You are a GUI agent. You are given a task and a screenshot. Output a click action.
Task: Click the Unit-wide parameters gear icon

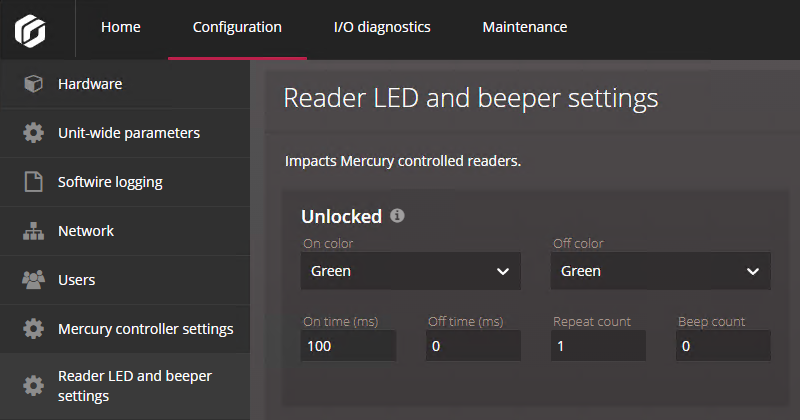(x=33, y=133)
